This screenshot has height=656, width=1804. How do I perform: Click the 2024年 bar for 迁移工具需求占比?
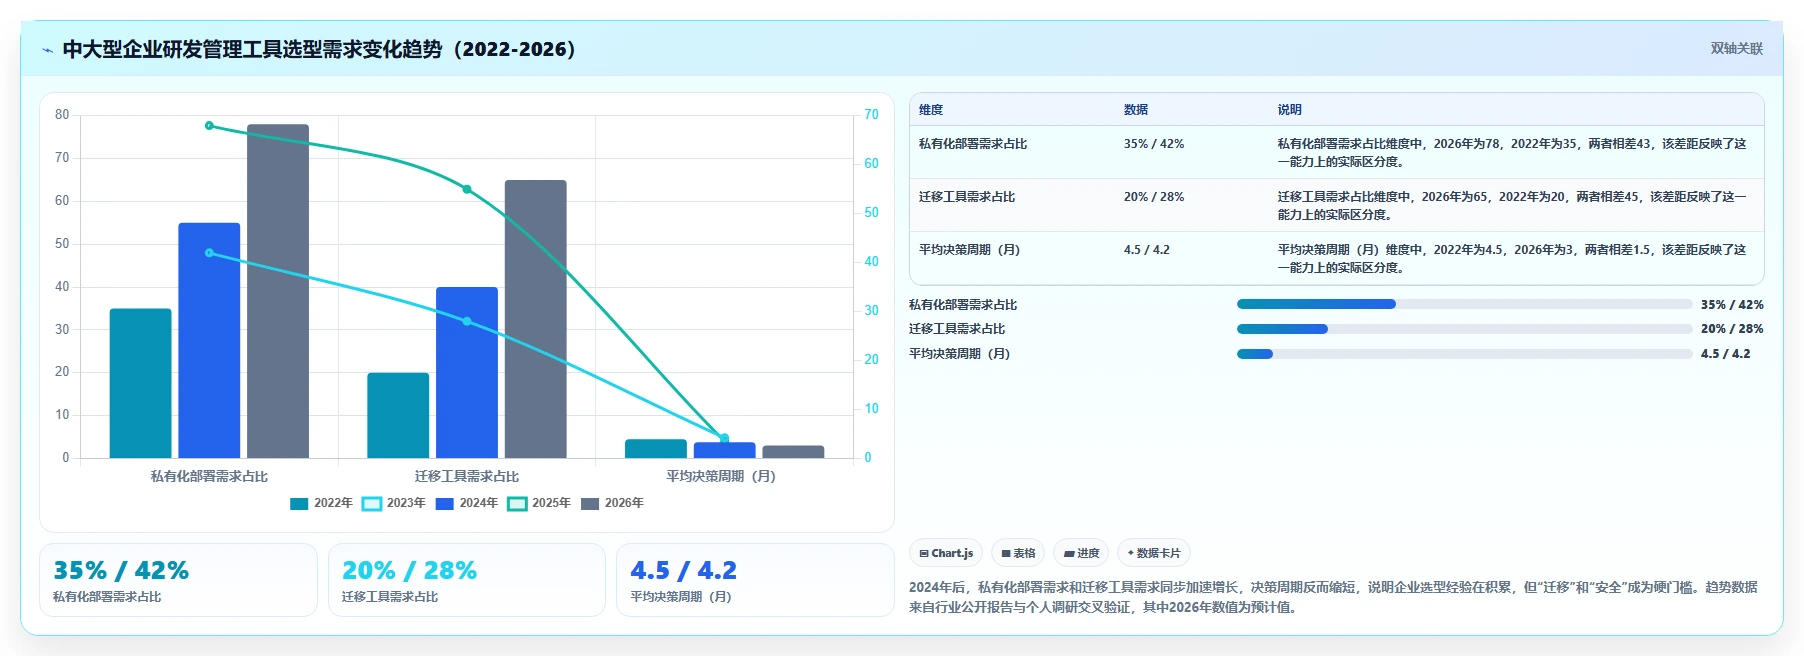click(467, 372)
